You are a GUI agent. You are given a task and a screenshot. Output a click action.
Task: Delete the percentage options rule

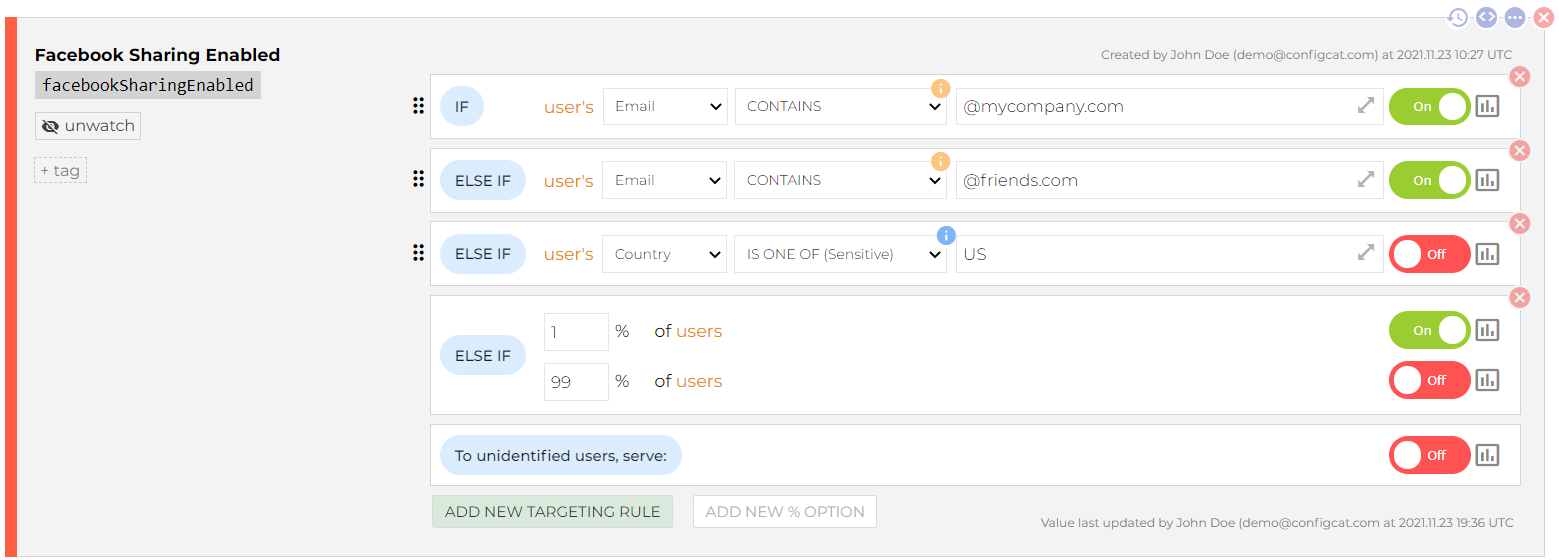[x=1519, y=297]
